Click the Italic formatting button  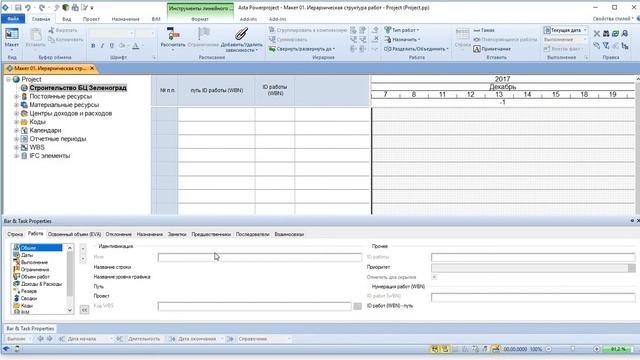coord(102,46)
